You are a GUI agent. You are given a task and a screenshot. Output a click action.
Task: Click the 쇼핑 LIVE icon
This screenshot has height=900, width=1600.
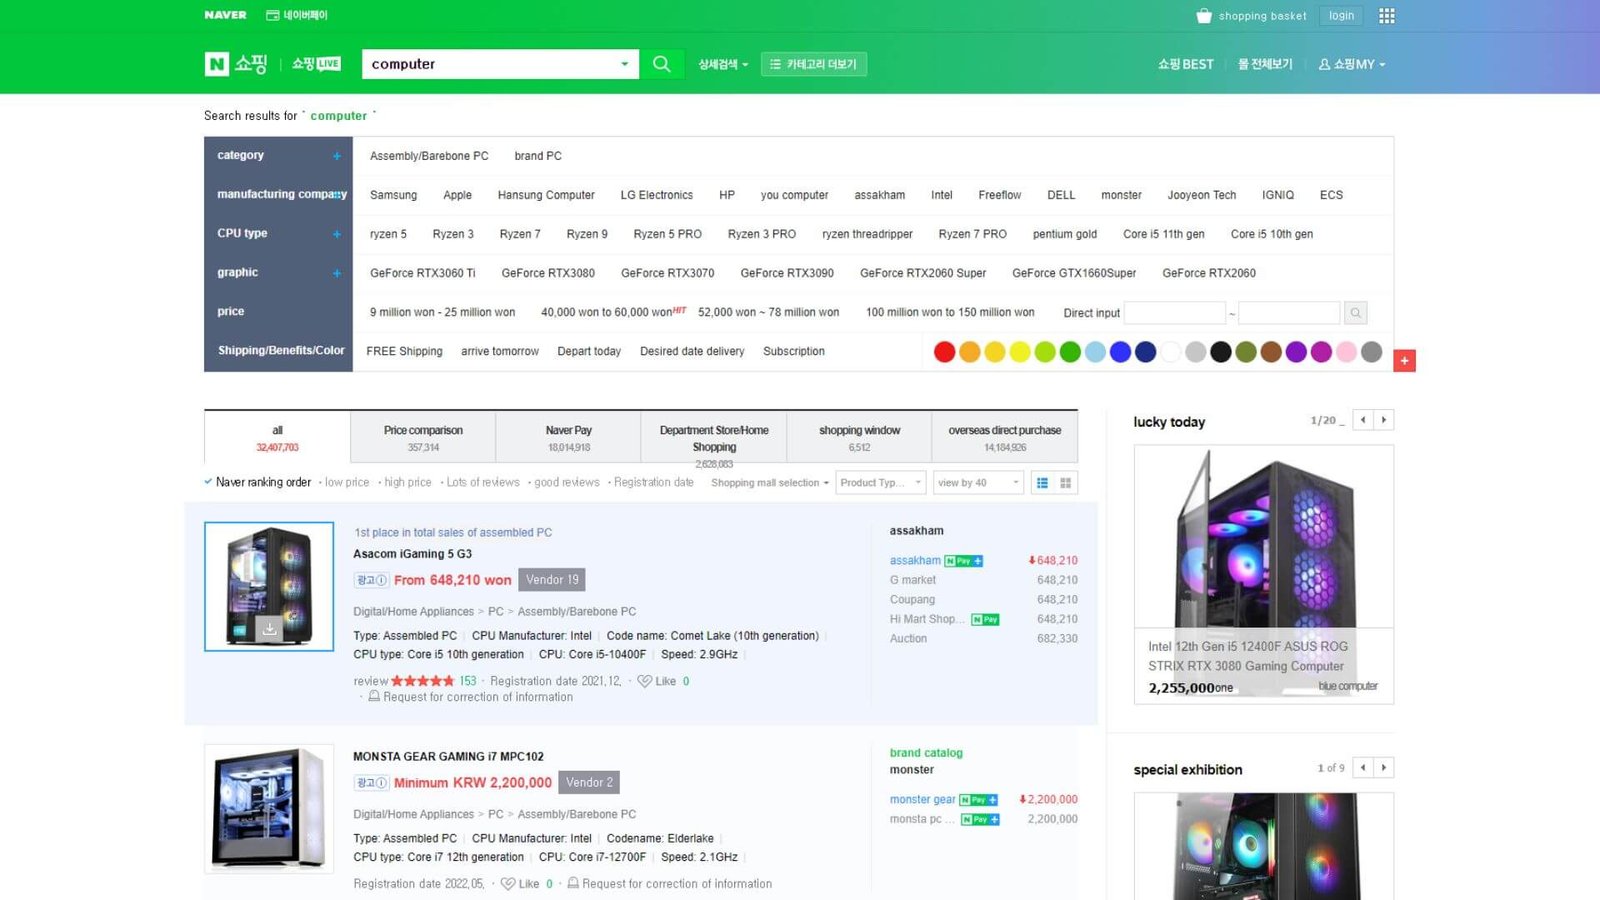pyautogui.click(x=315, y=63)
